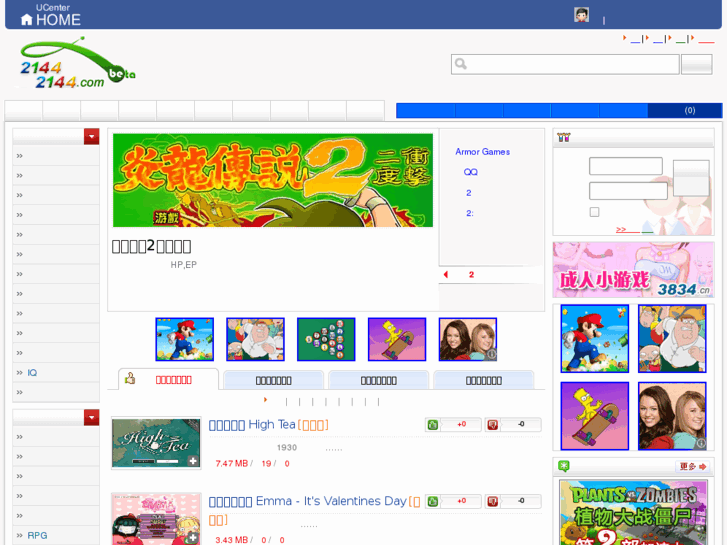Focus the username field in the login panel
This screenshot has width=727, height=545.
(x=625, y=166)
